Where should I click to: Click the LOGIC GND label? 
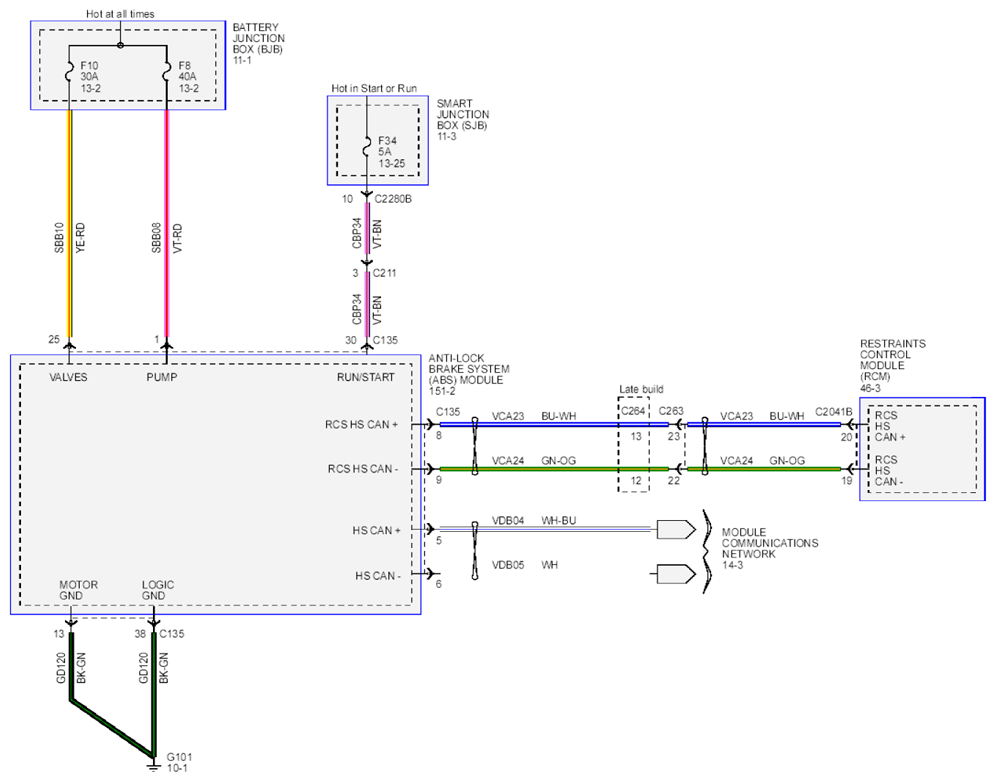(x=158, y=590)
